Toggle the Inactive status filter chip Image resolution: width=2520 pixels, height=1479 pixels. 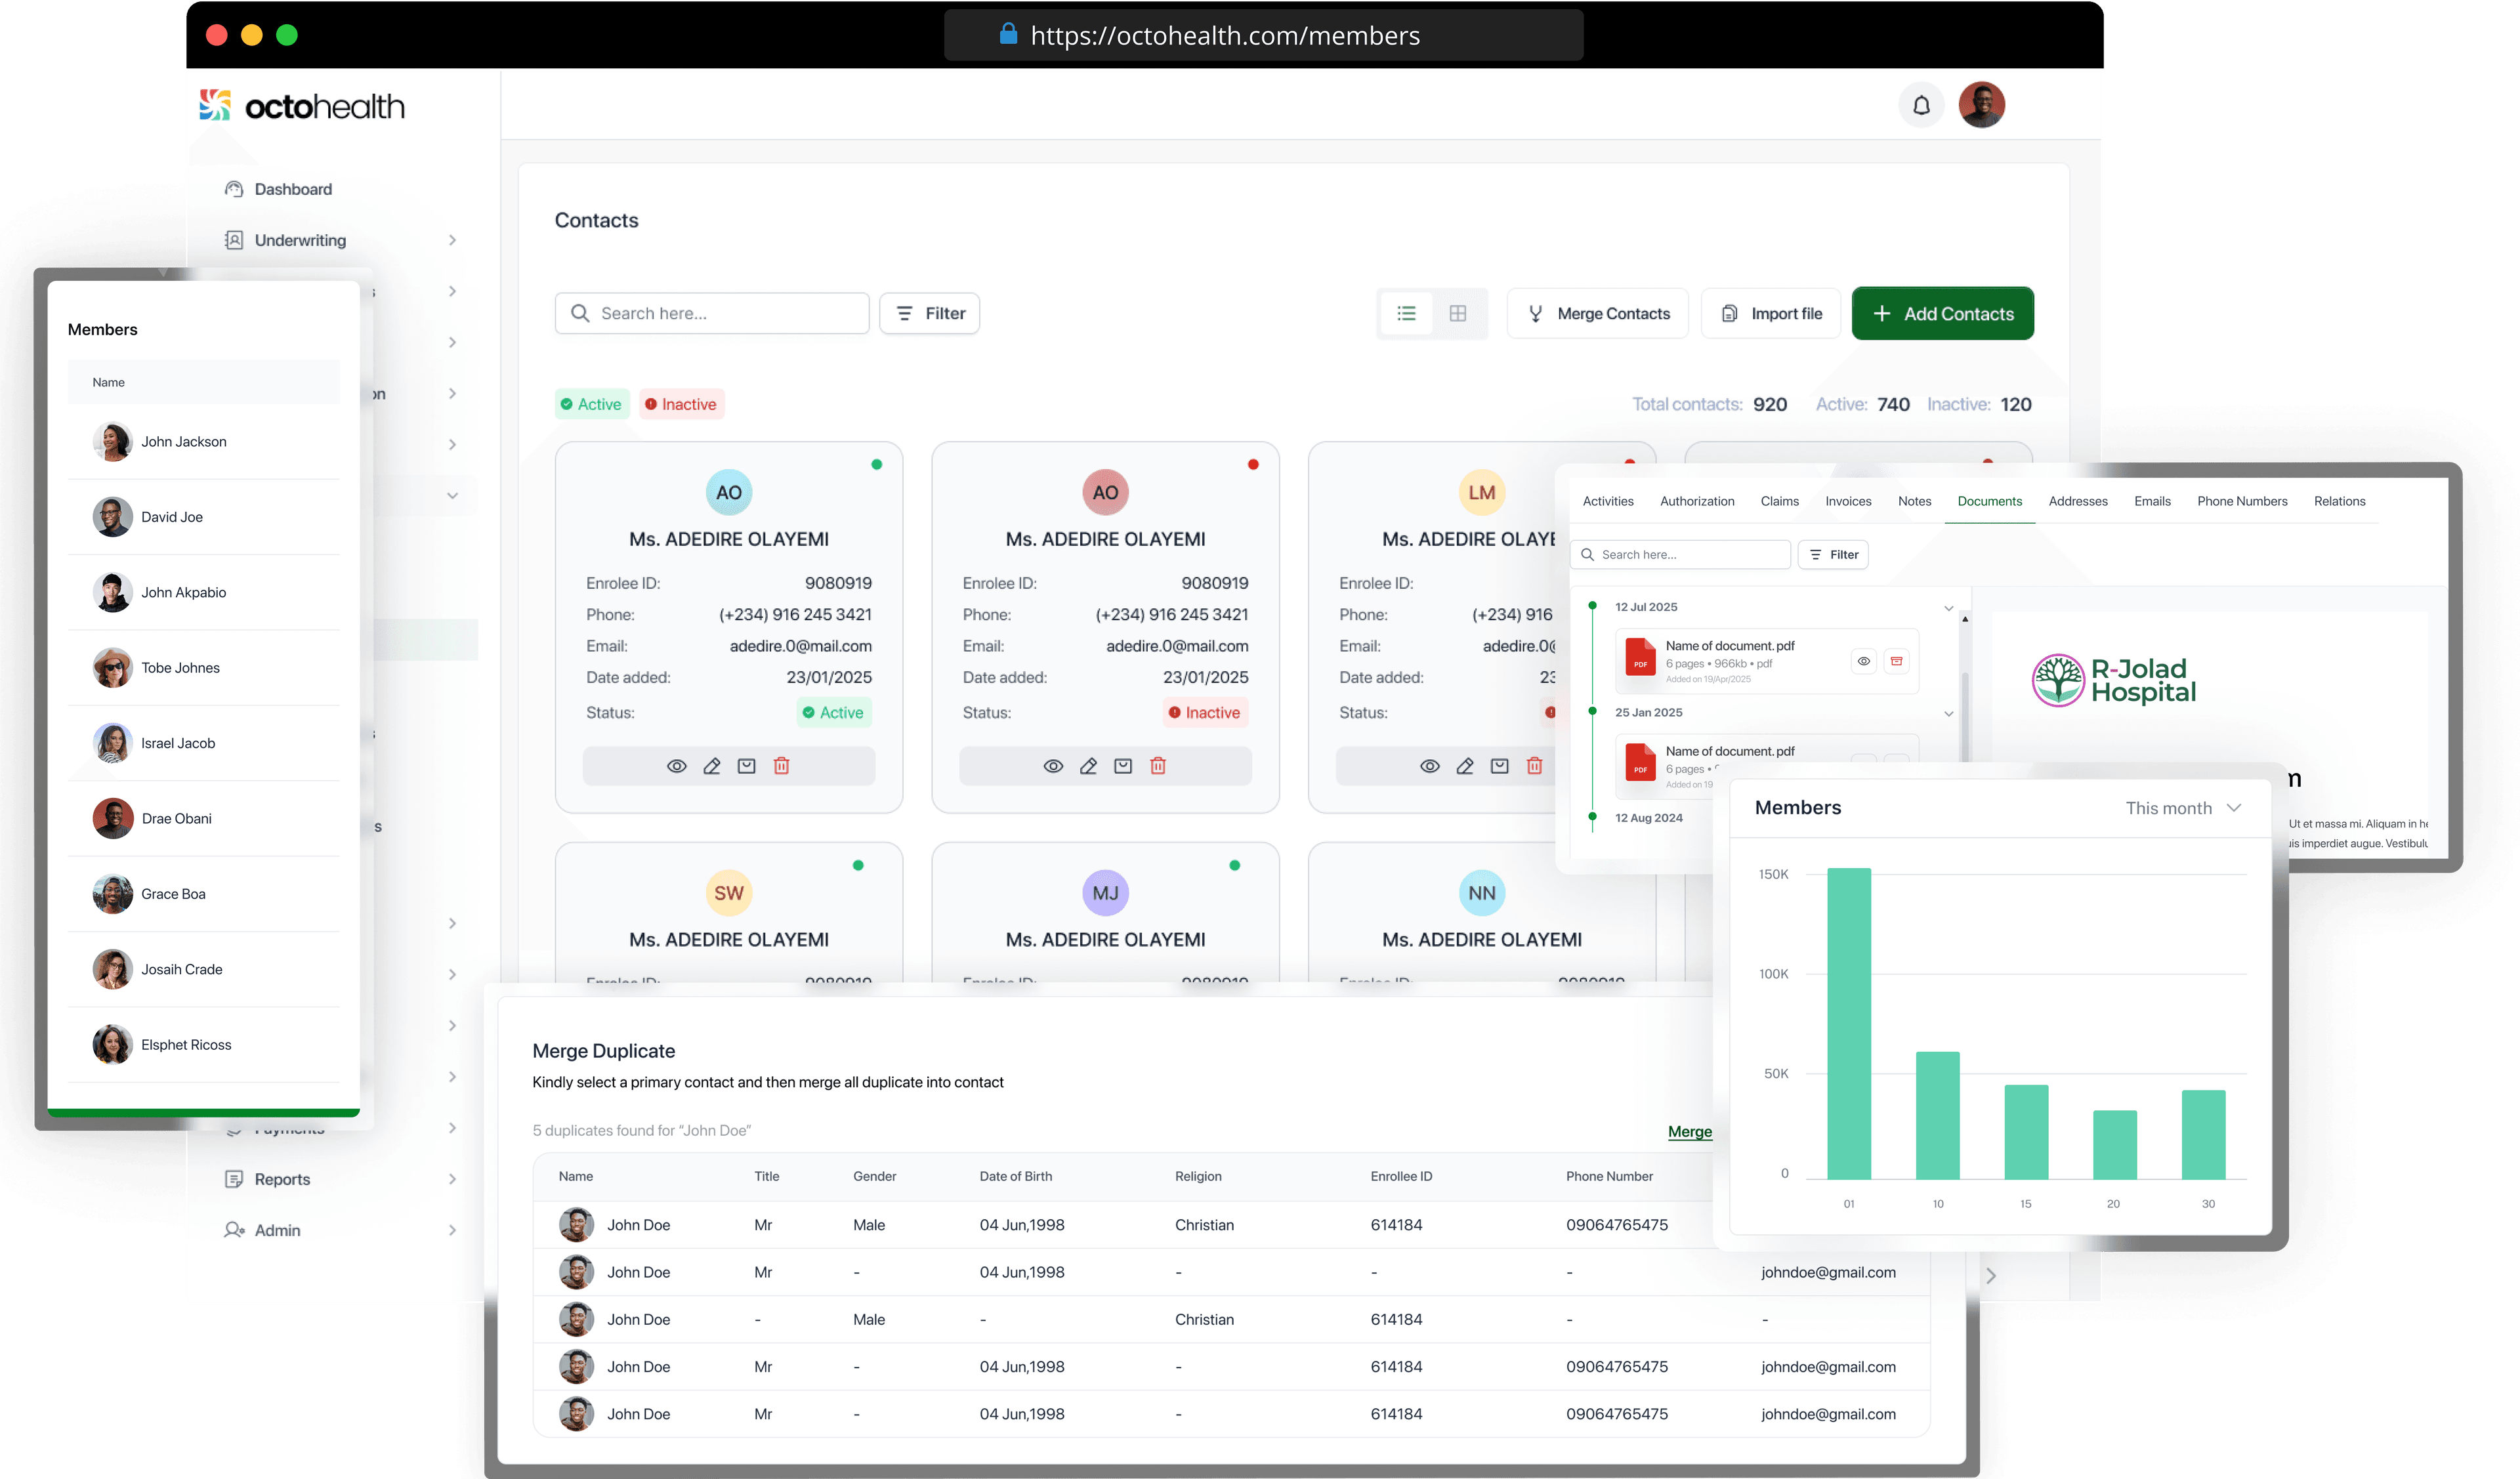point(681,404)
